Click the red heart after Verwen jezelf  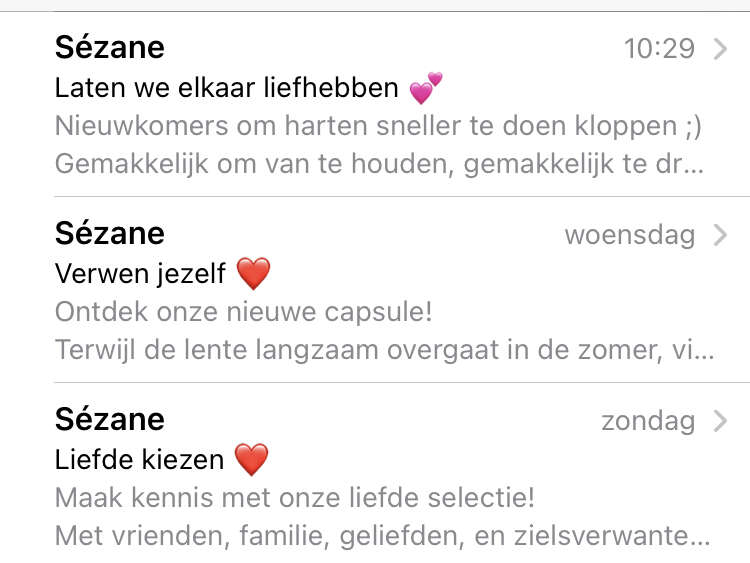(x=254, y=274)
